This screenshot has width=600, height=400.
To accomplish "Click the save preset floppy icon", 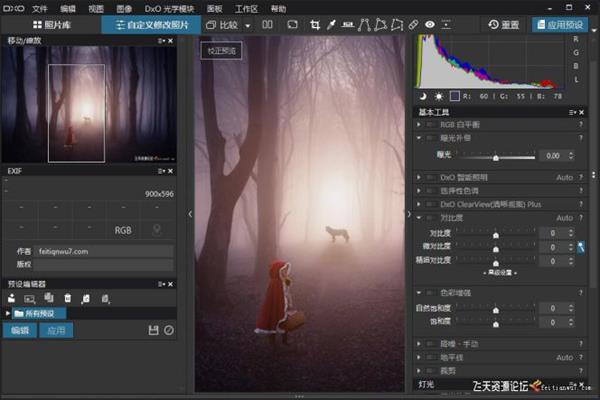I will click(x=153, y=330).
